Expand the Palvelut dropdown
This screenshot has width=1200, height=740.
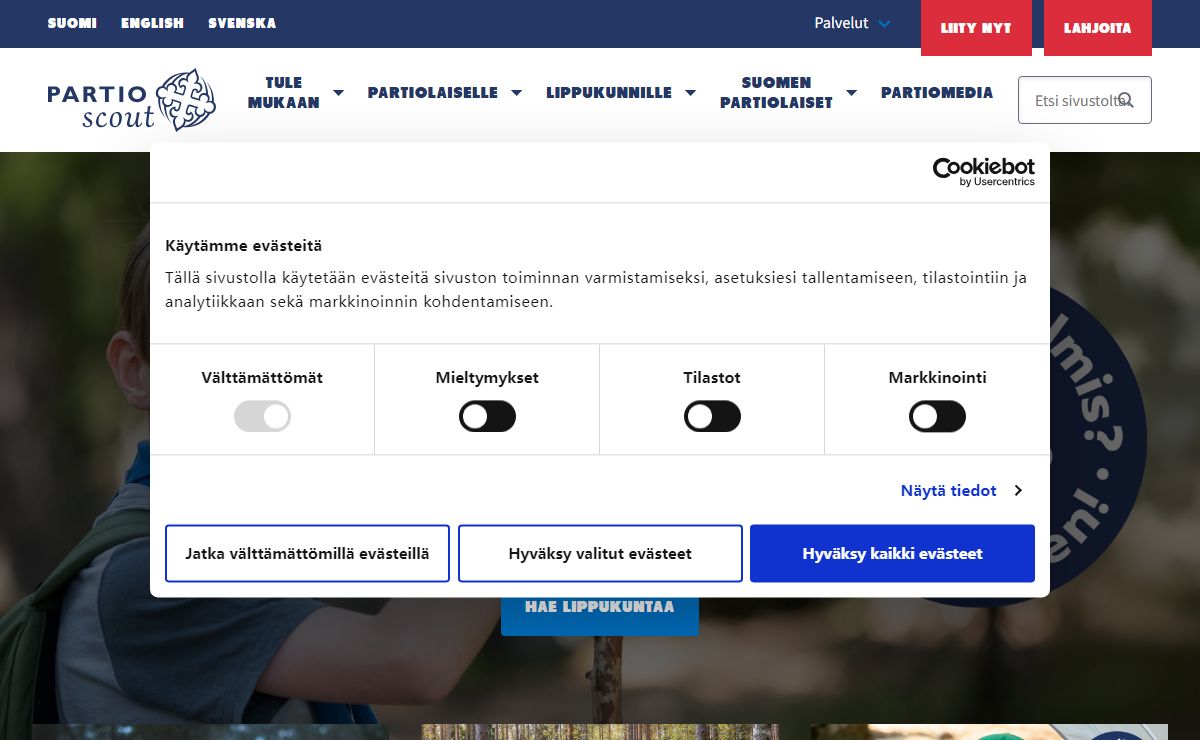pos(852,23)
